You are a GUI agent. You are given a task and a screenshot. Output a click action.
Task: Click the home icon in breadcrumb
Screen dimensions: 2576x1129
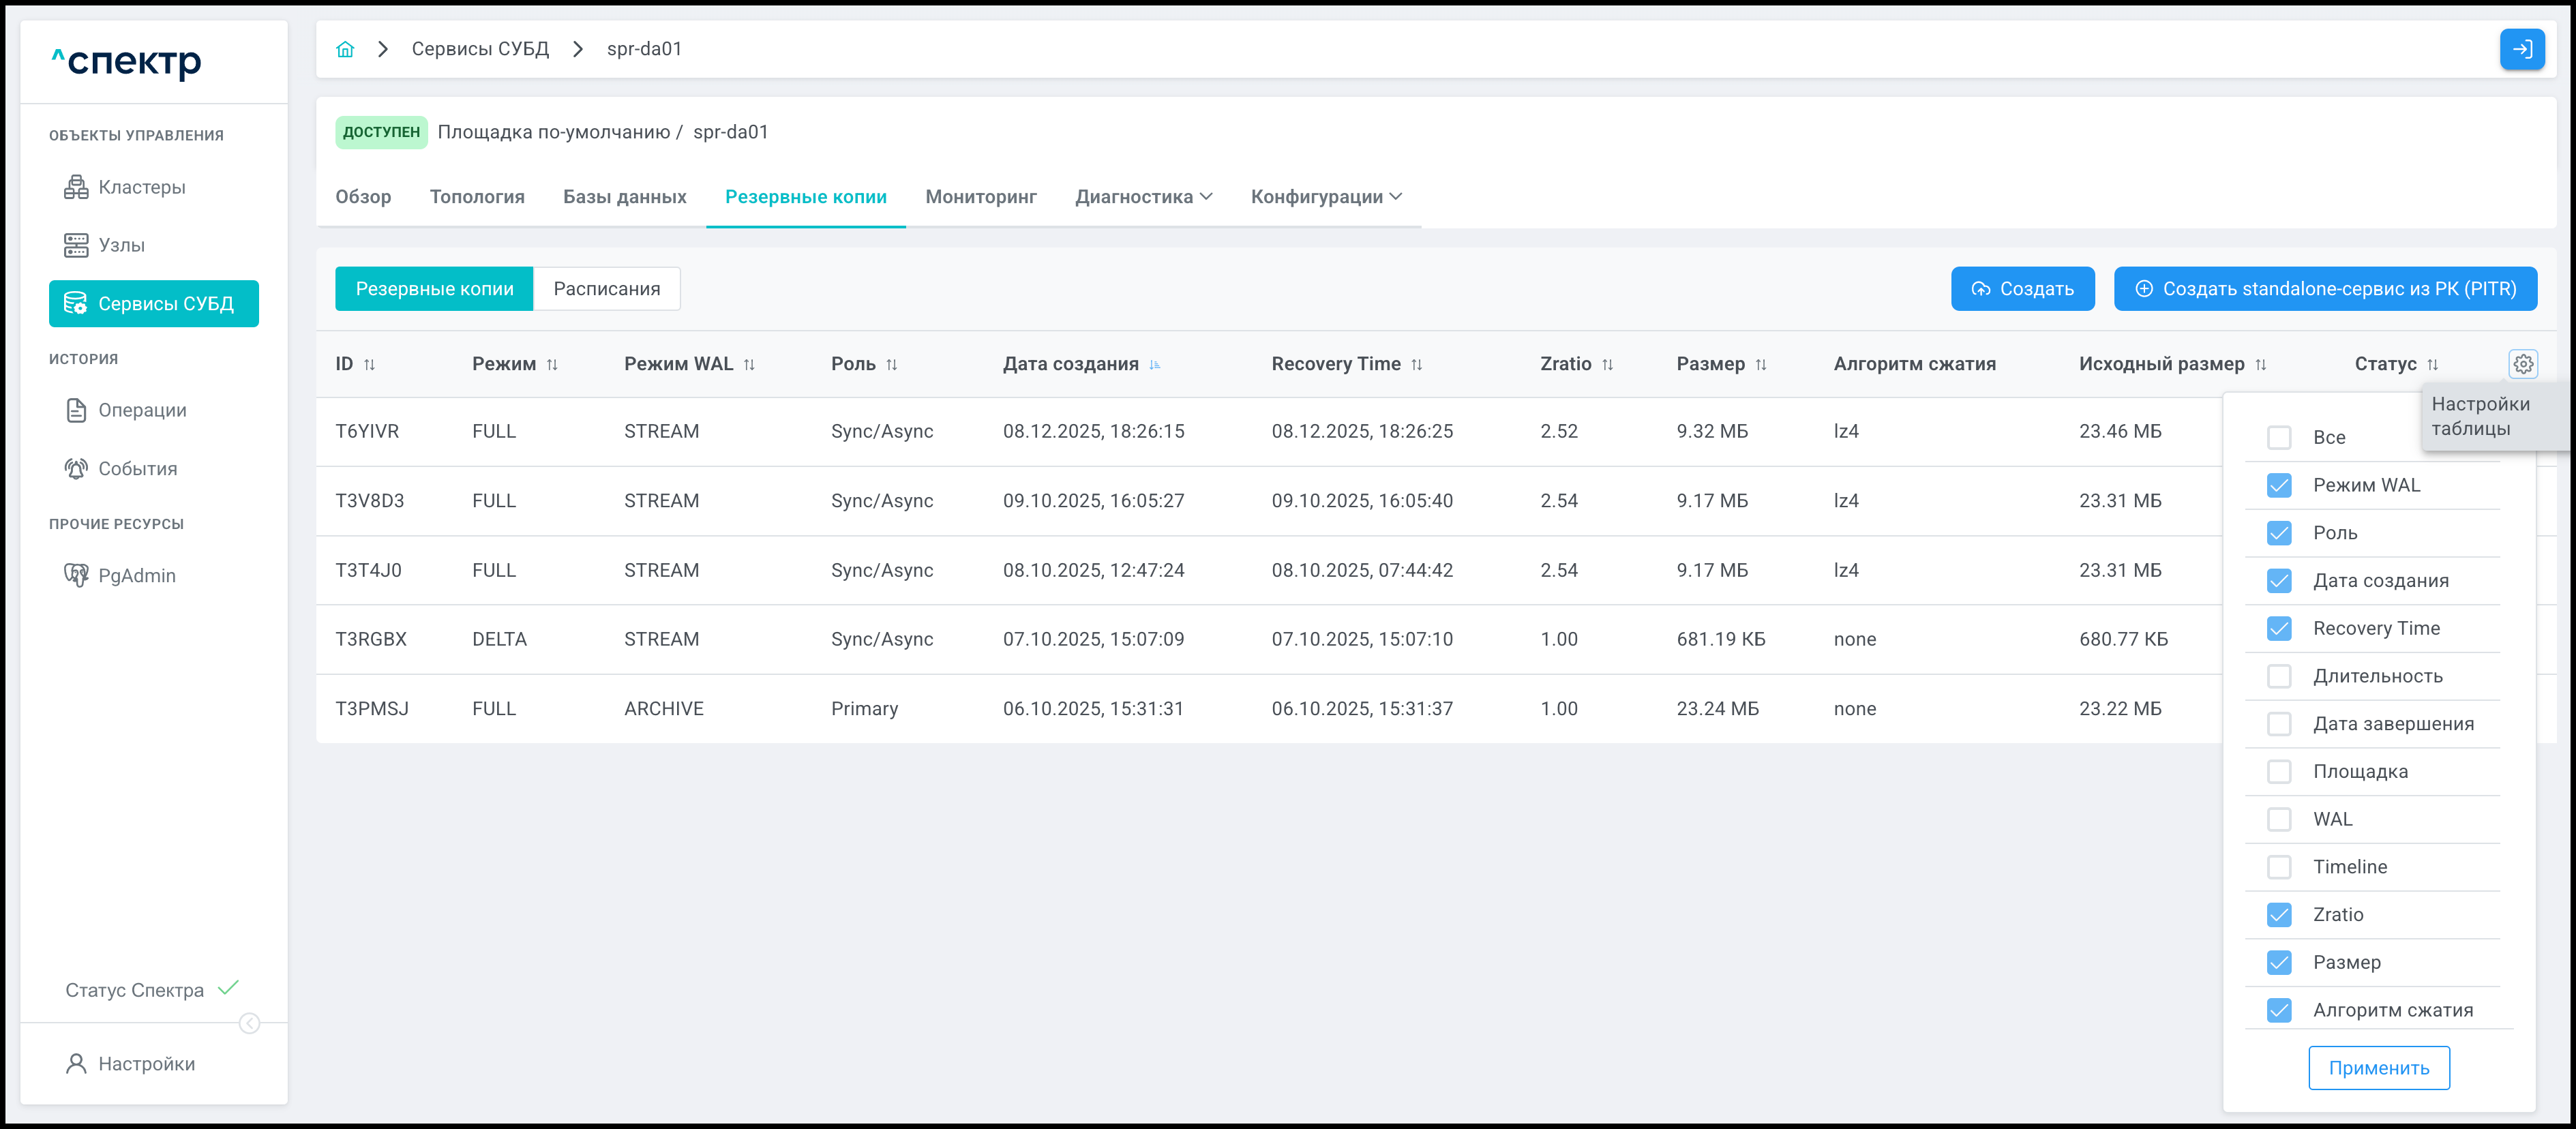(x=345, y=49)
